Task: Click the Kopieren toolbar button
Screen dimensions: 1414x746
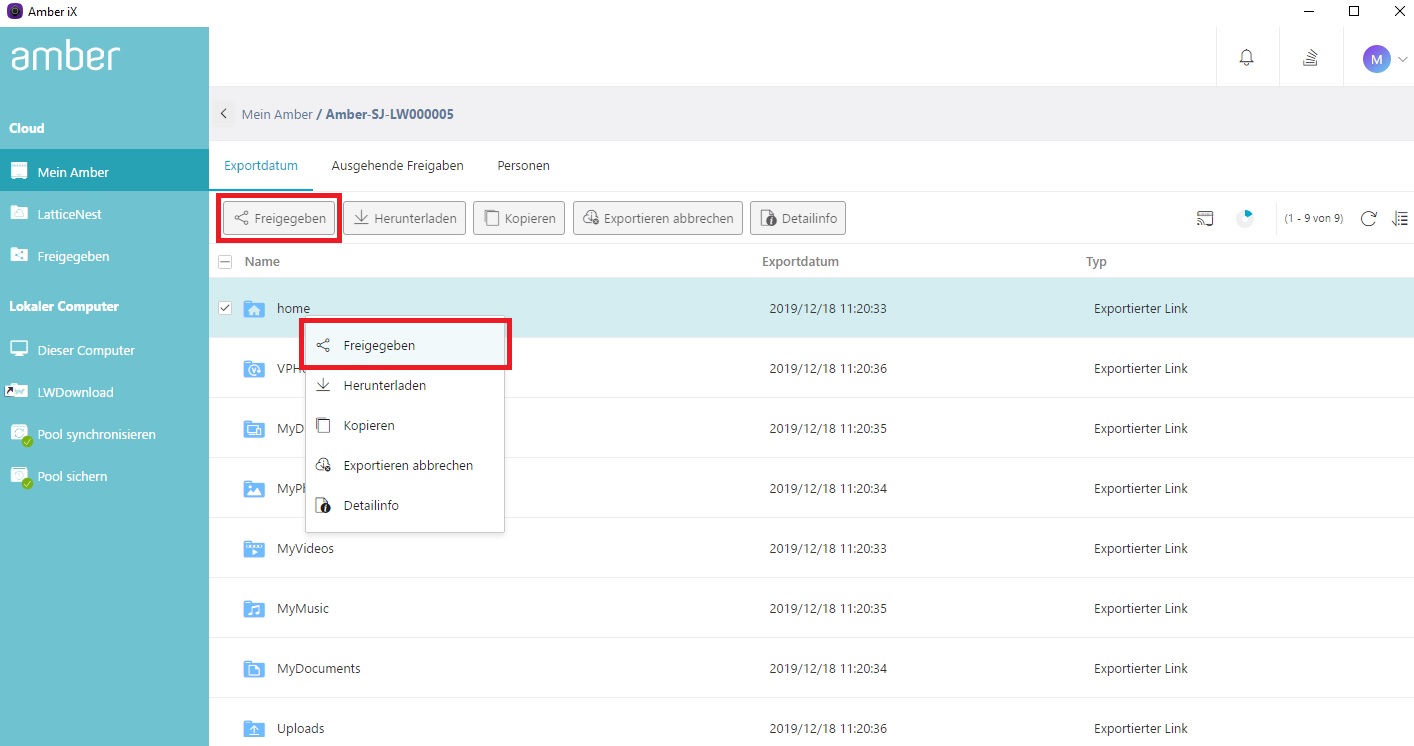Action: (519, 218)
